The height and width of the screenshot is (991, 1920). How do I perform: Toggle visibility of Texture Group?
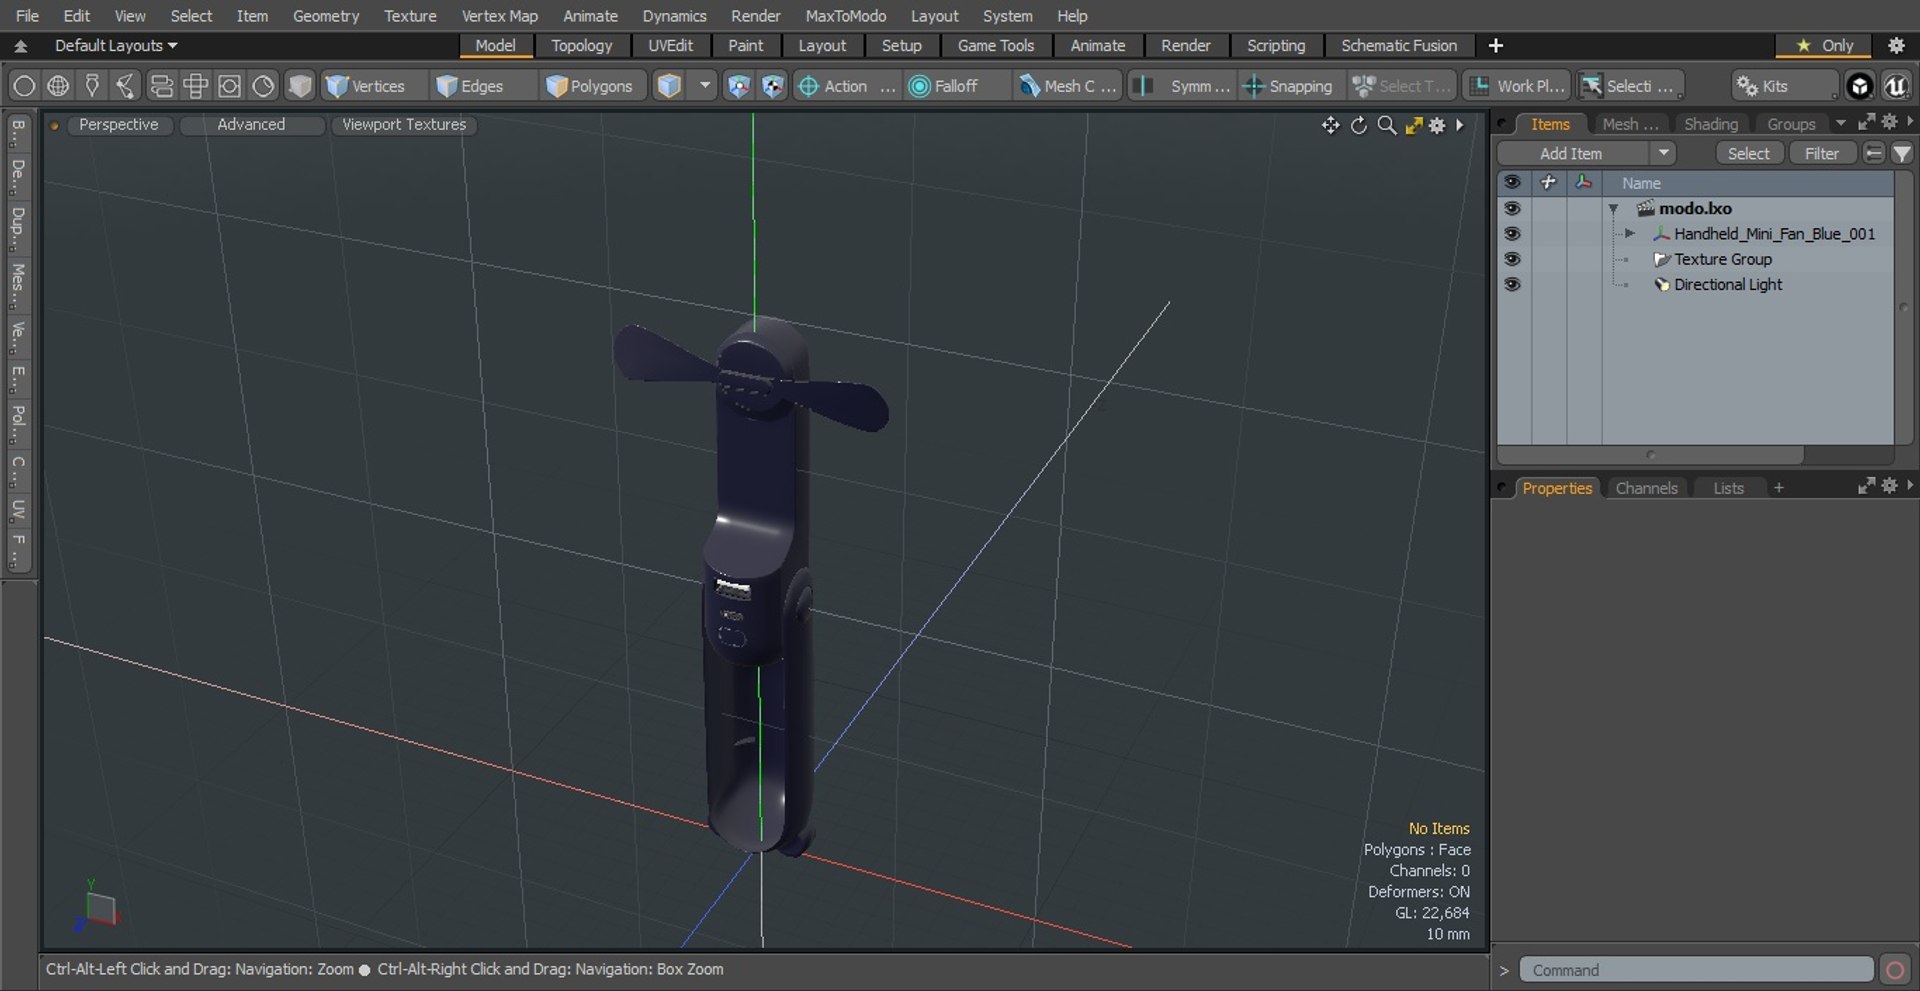coord(1512,259)
